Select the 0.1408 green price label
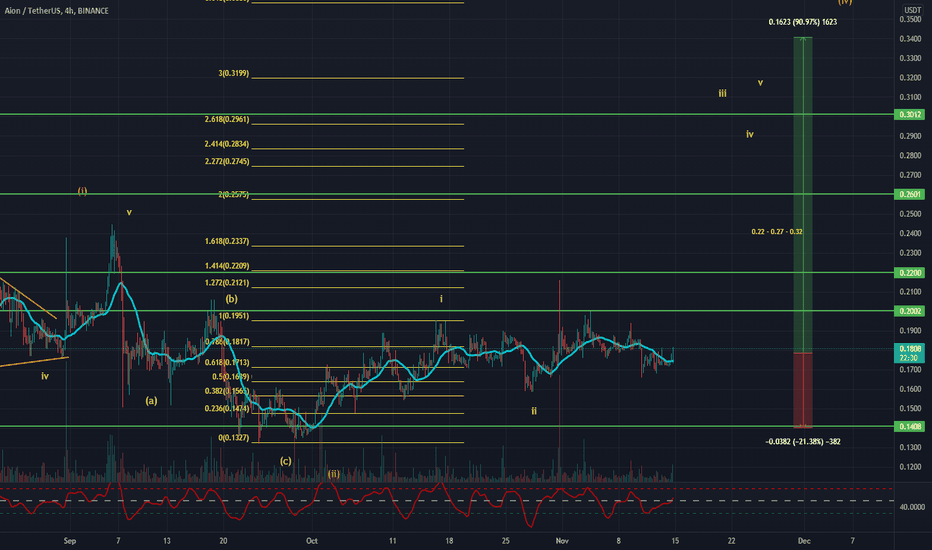 click(909, 426)
